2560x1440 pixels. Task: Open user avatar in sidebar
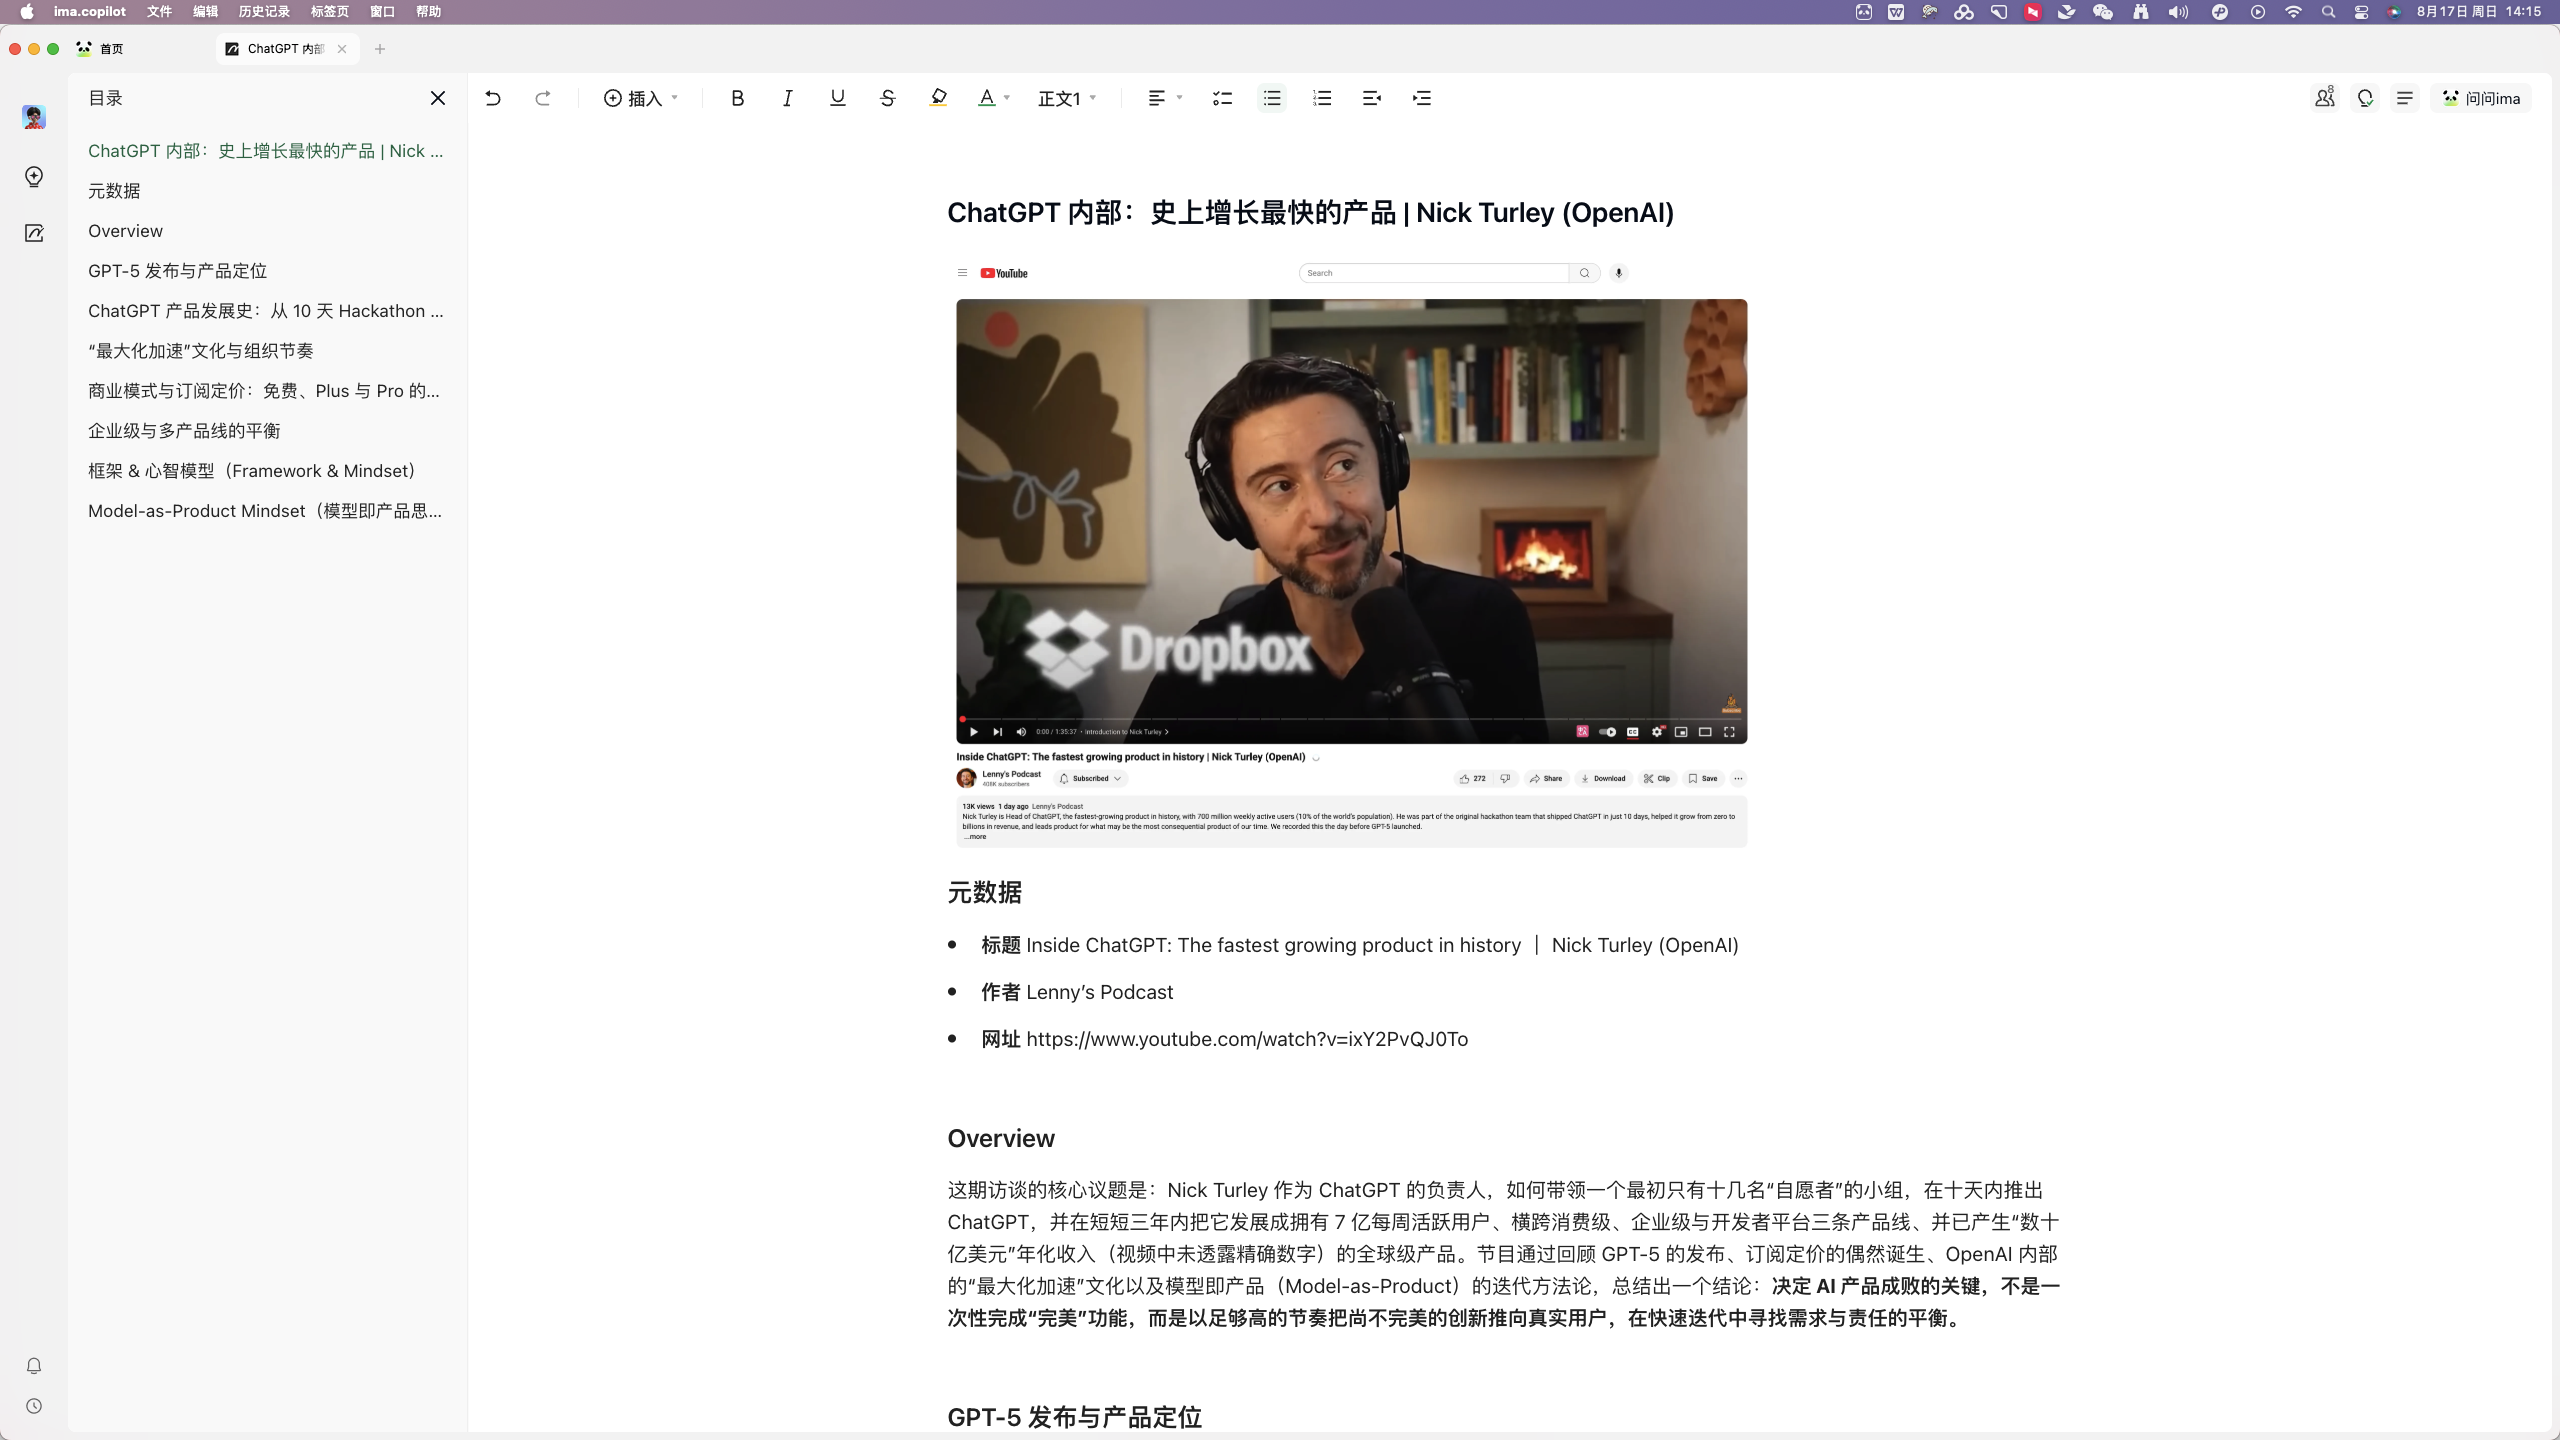34,117
